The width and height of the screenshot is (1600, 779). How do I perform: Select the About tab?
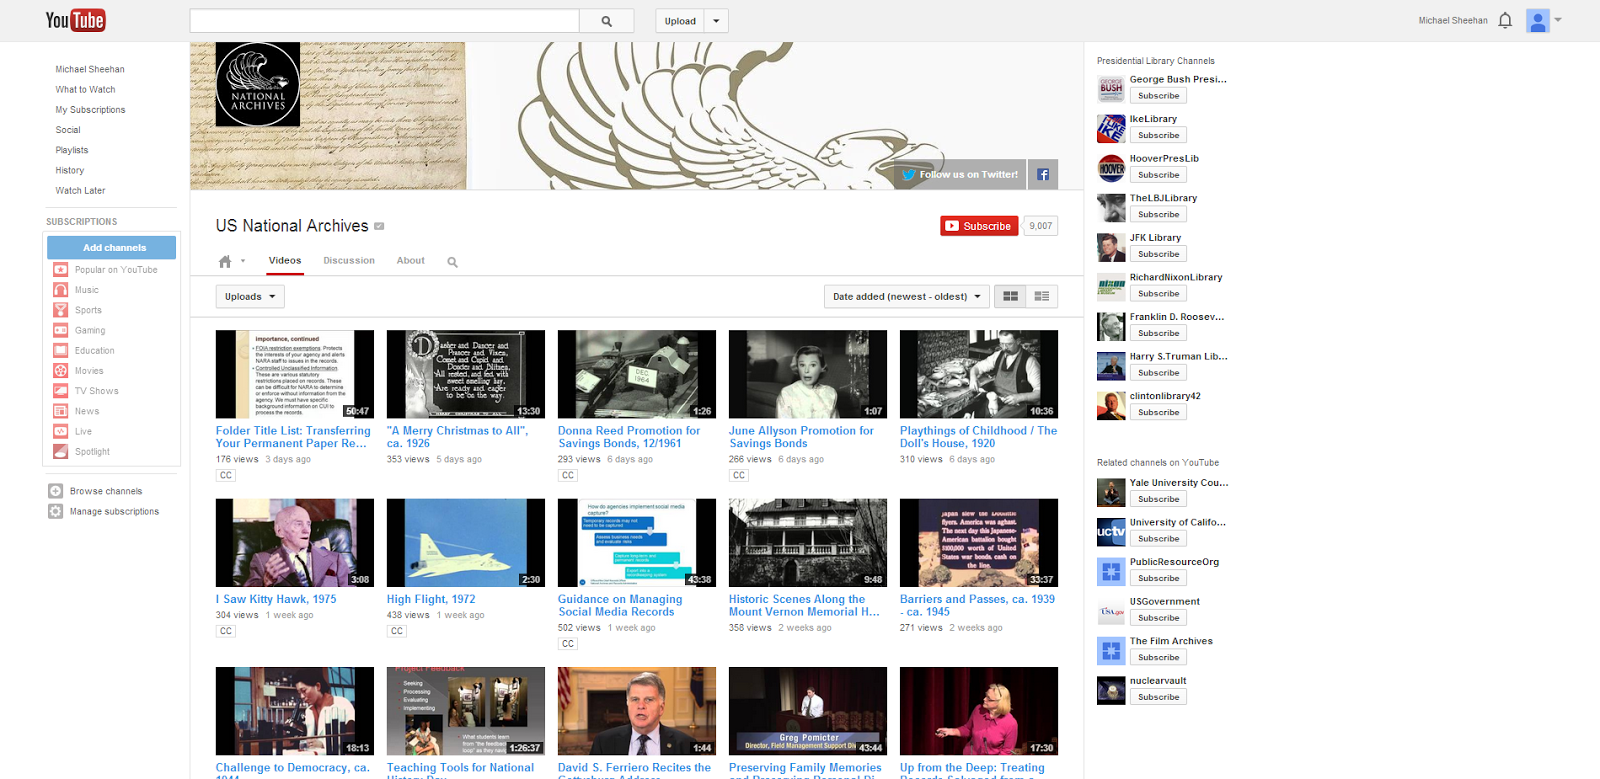411,261
